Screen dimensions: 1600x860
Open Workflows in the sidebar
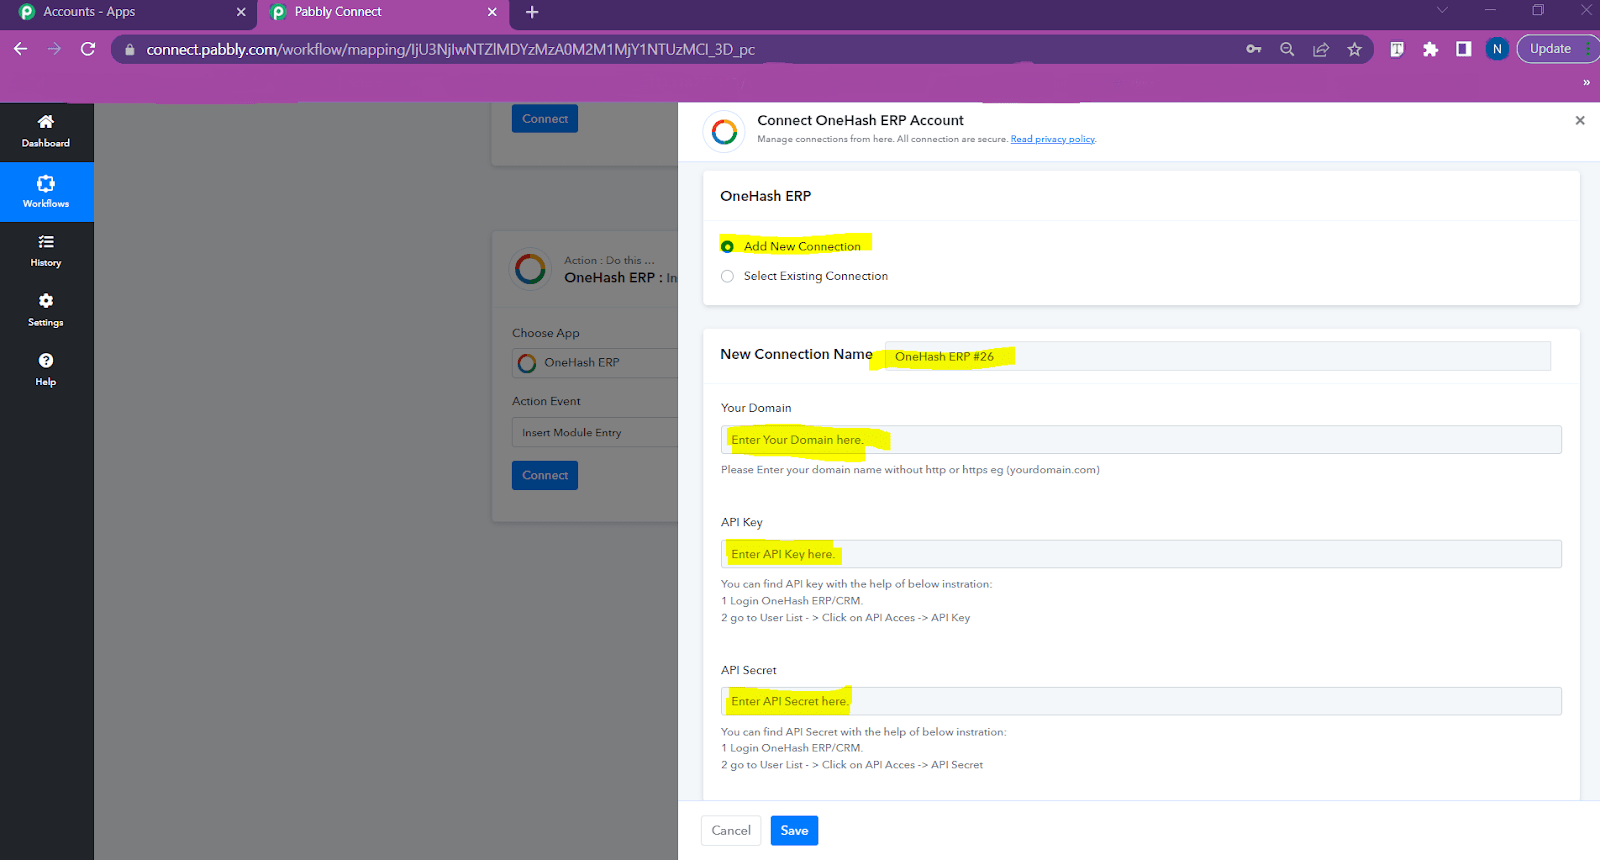pyautogui.click(x=46, y=192)
